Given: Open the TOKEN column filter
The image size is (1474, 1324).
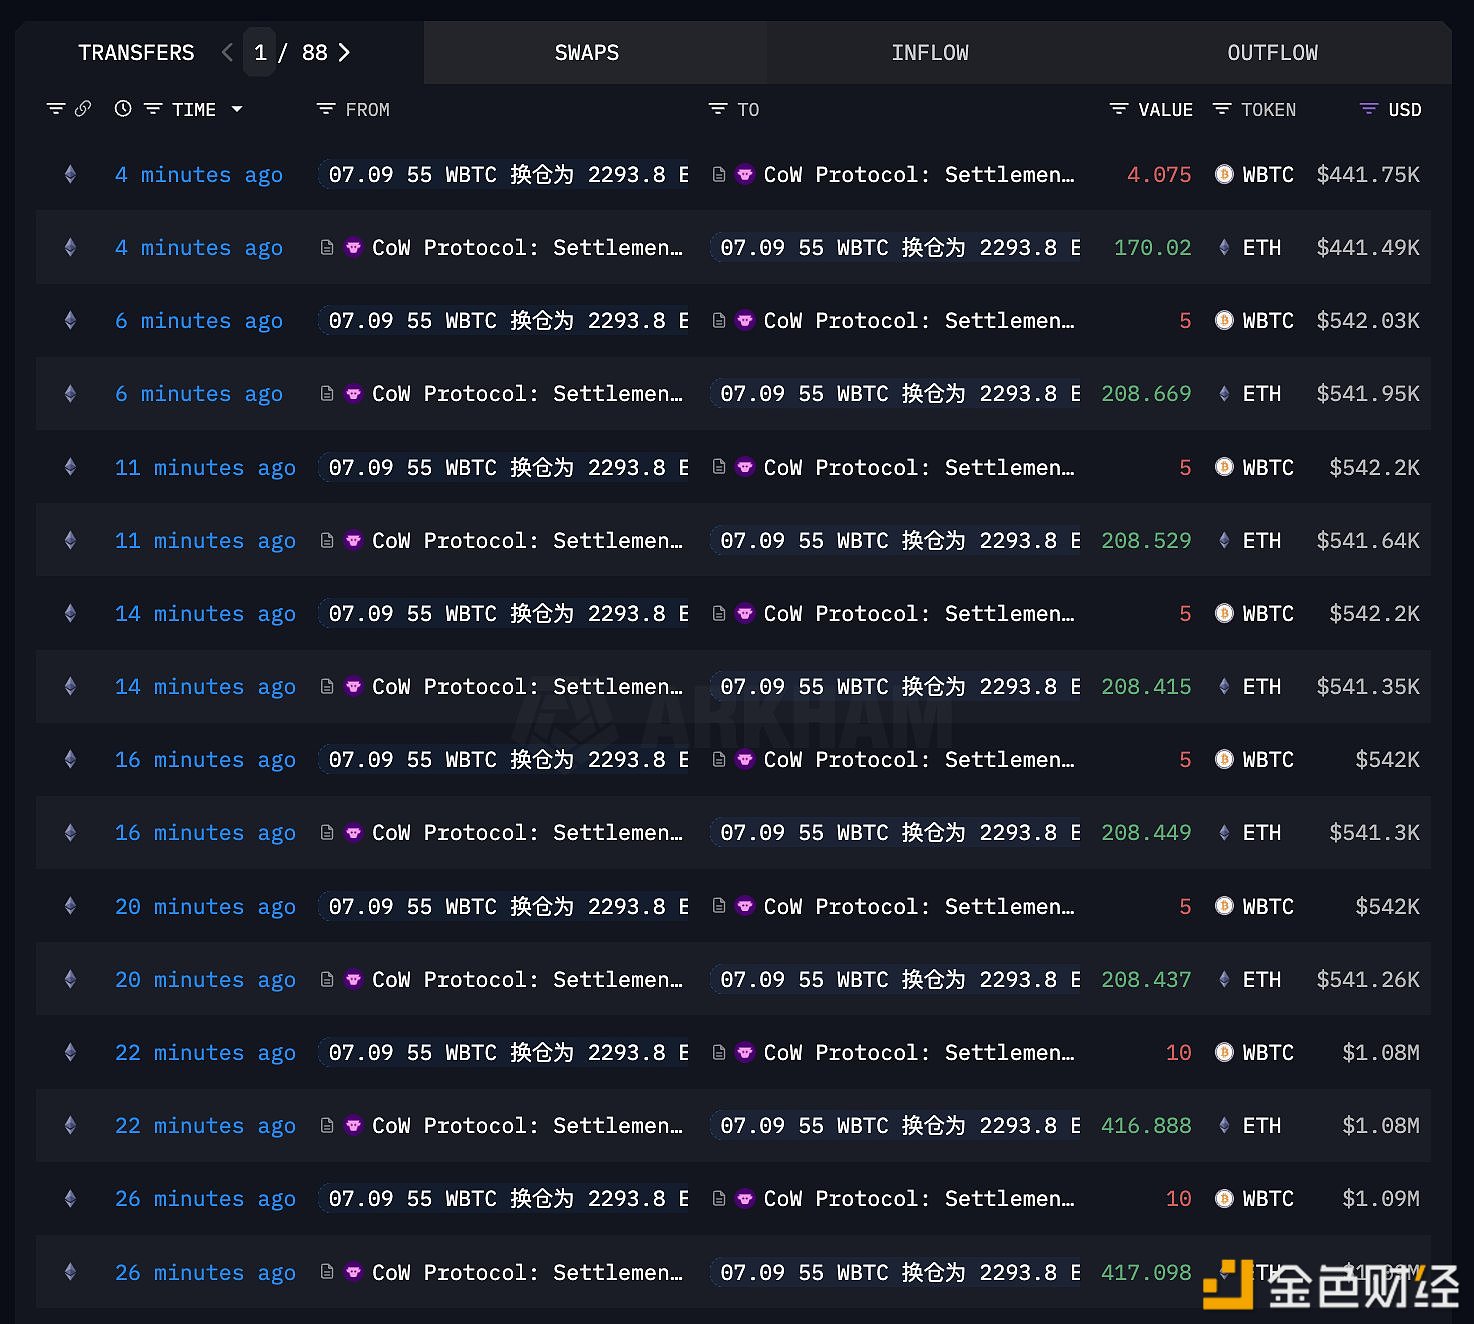Looking at the screenshot, I should (1222, 109).
